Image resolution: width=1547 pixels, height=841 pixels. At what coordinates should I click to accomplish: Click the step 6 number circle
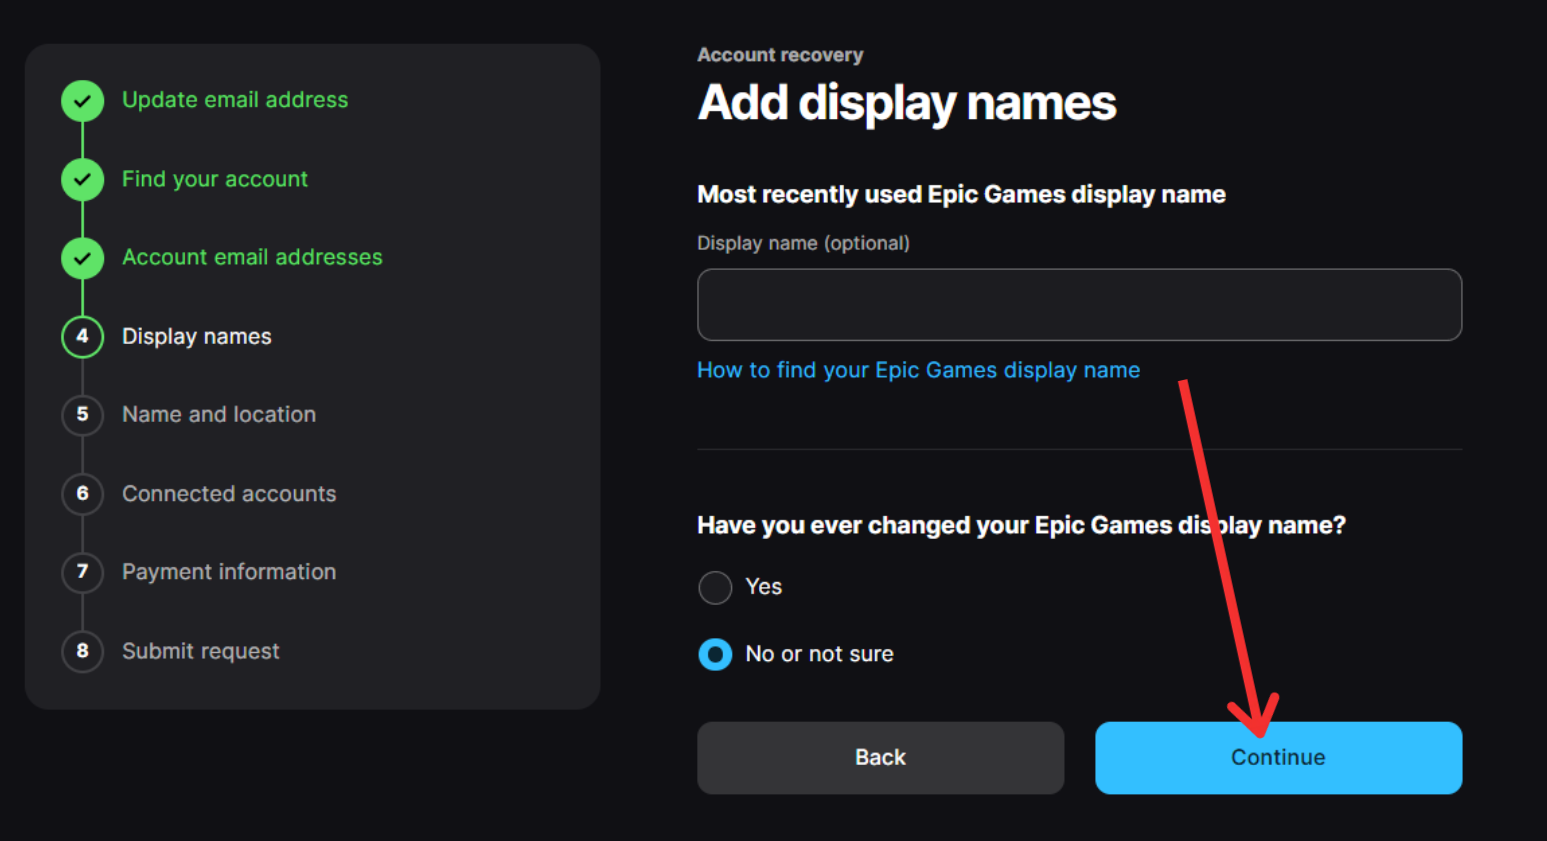pyautogui.click(x=82, y=494)
